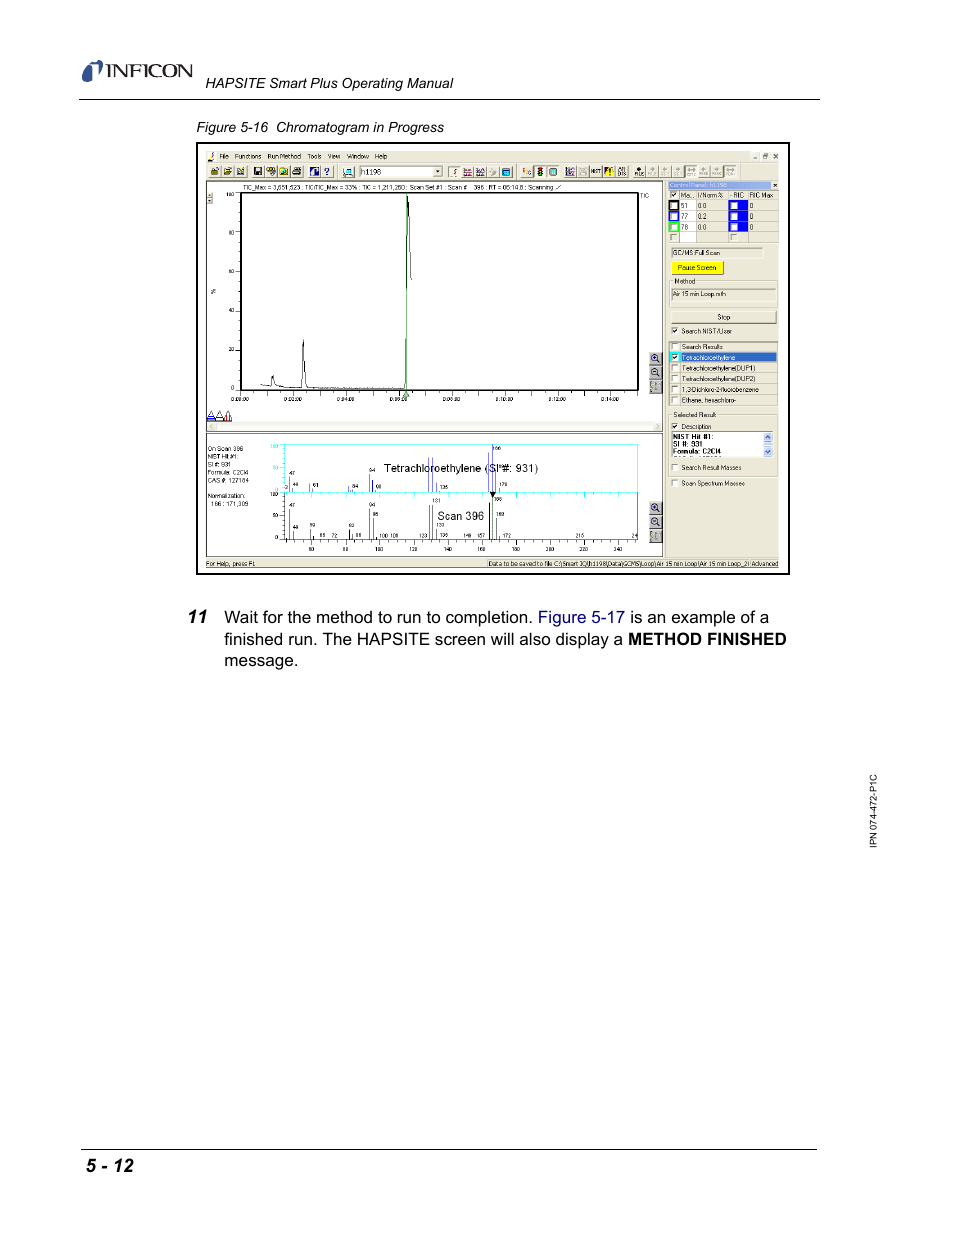954x1235 pixels.
Task: Zoom in on the chromatogram plot
Action: coord(655,358)
